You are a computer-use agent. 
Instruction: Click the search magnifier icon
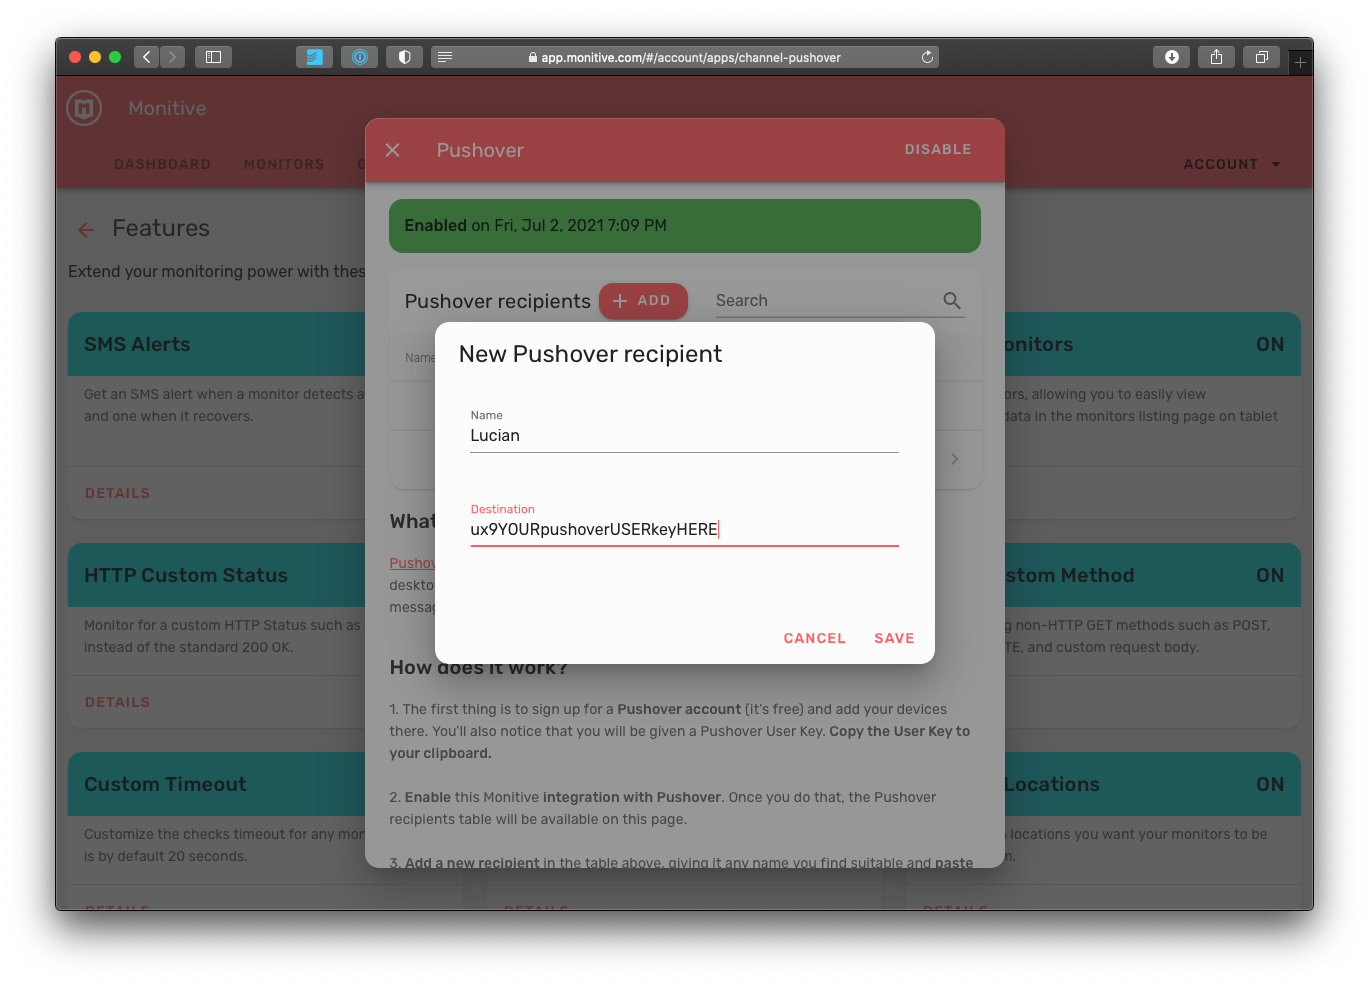click(x=951, y=300)
